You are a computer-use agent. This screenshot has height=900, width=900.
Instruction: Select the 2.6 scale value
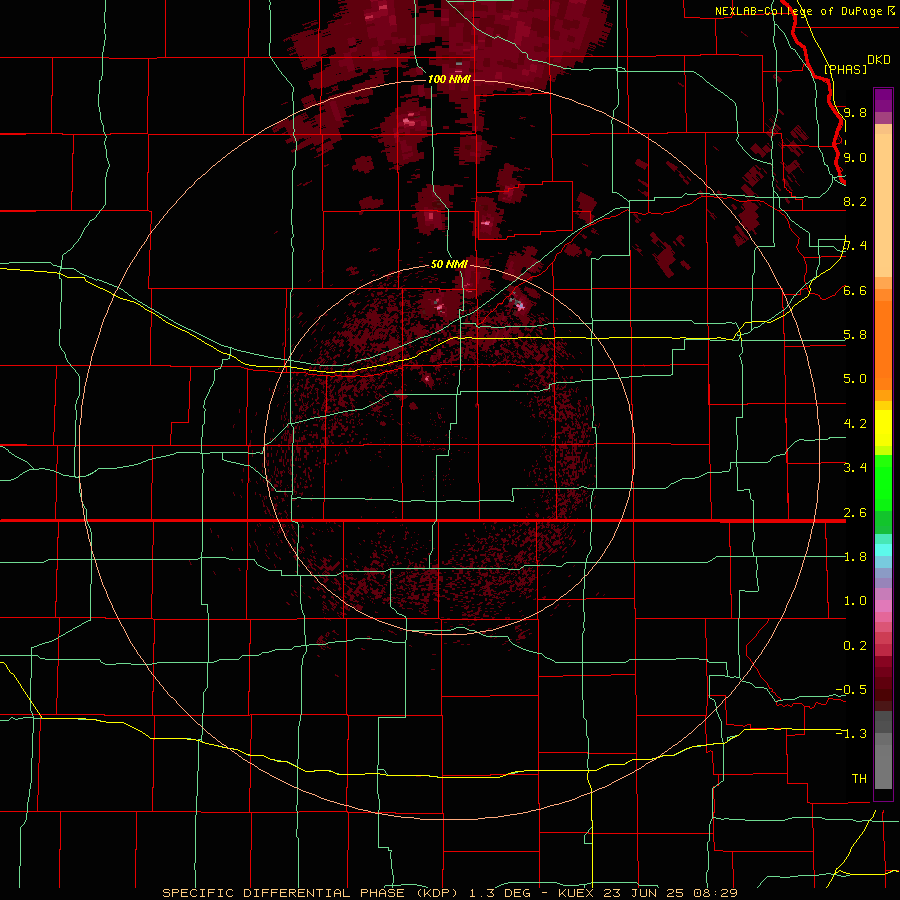[855, 512]
